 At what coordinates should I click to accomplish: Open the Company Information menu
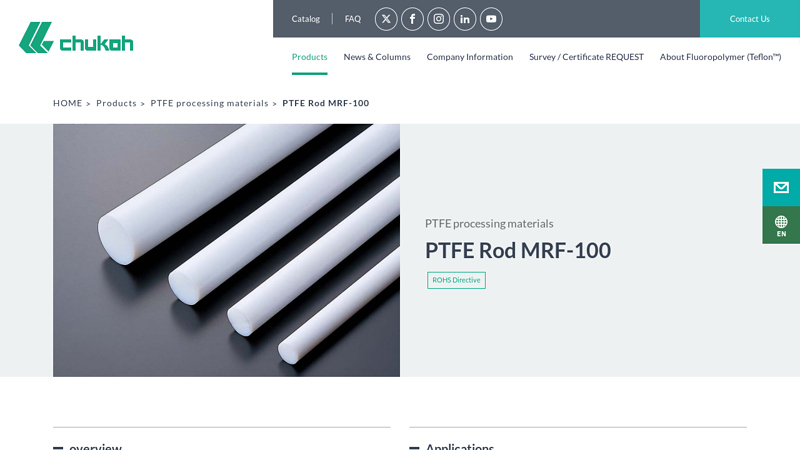pos(469,57)
